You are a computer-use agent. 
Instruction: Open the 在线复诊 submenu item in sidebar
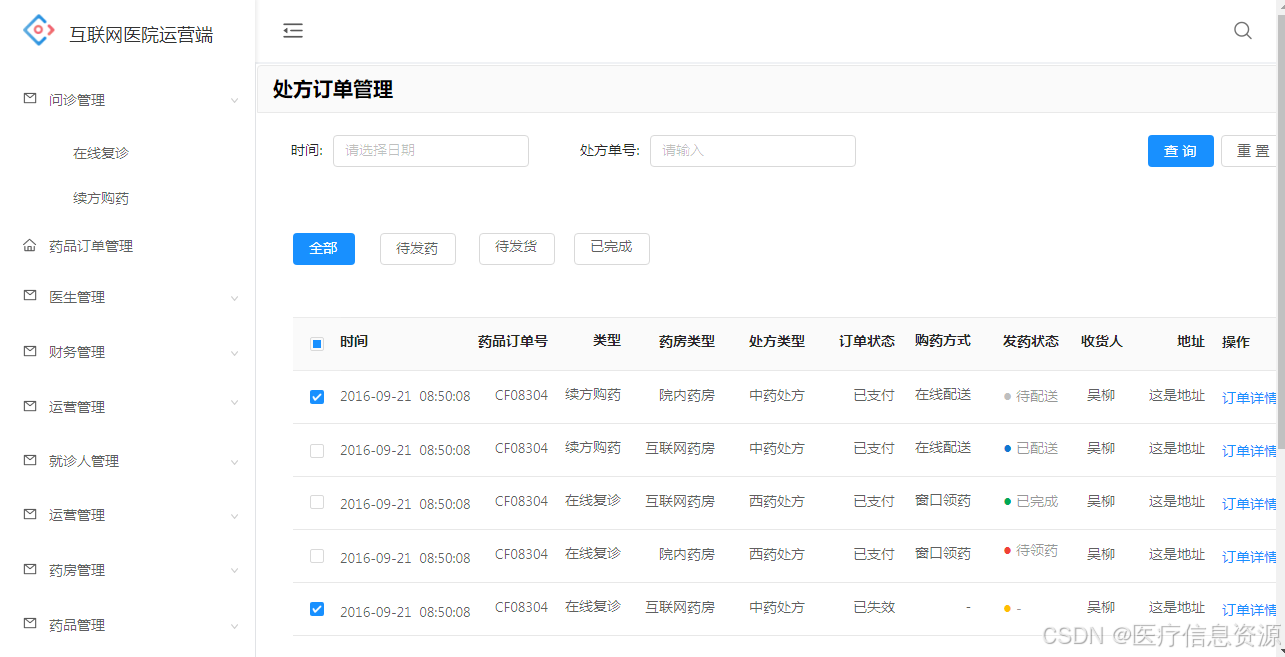pyautogui.click(x=101, y=153)
